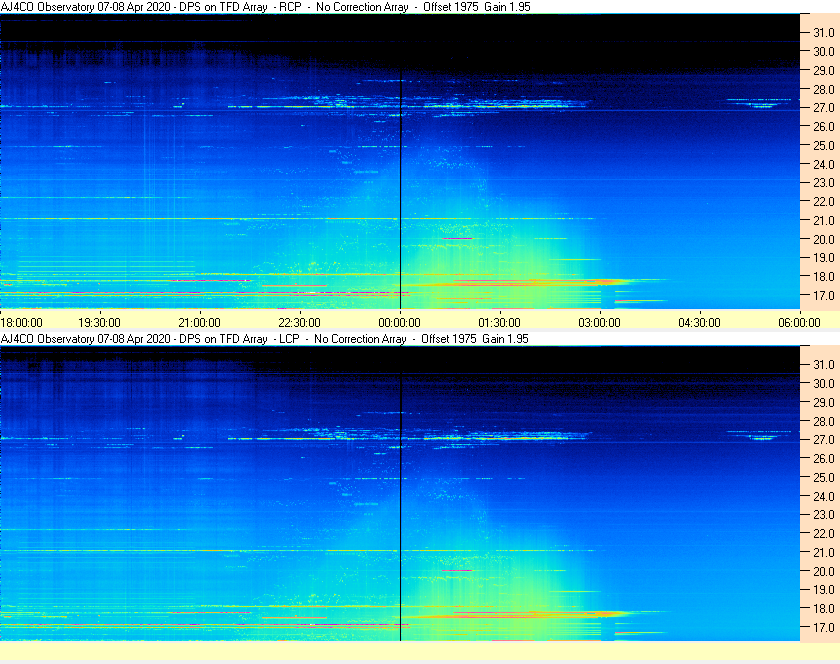840x664 pixels.
Task: Click the 25.0 frequency label in LCP plot
Action: tap(824, 477)
